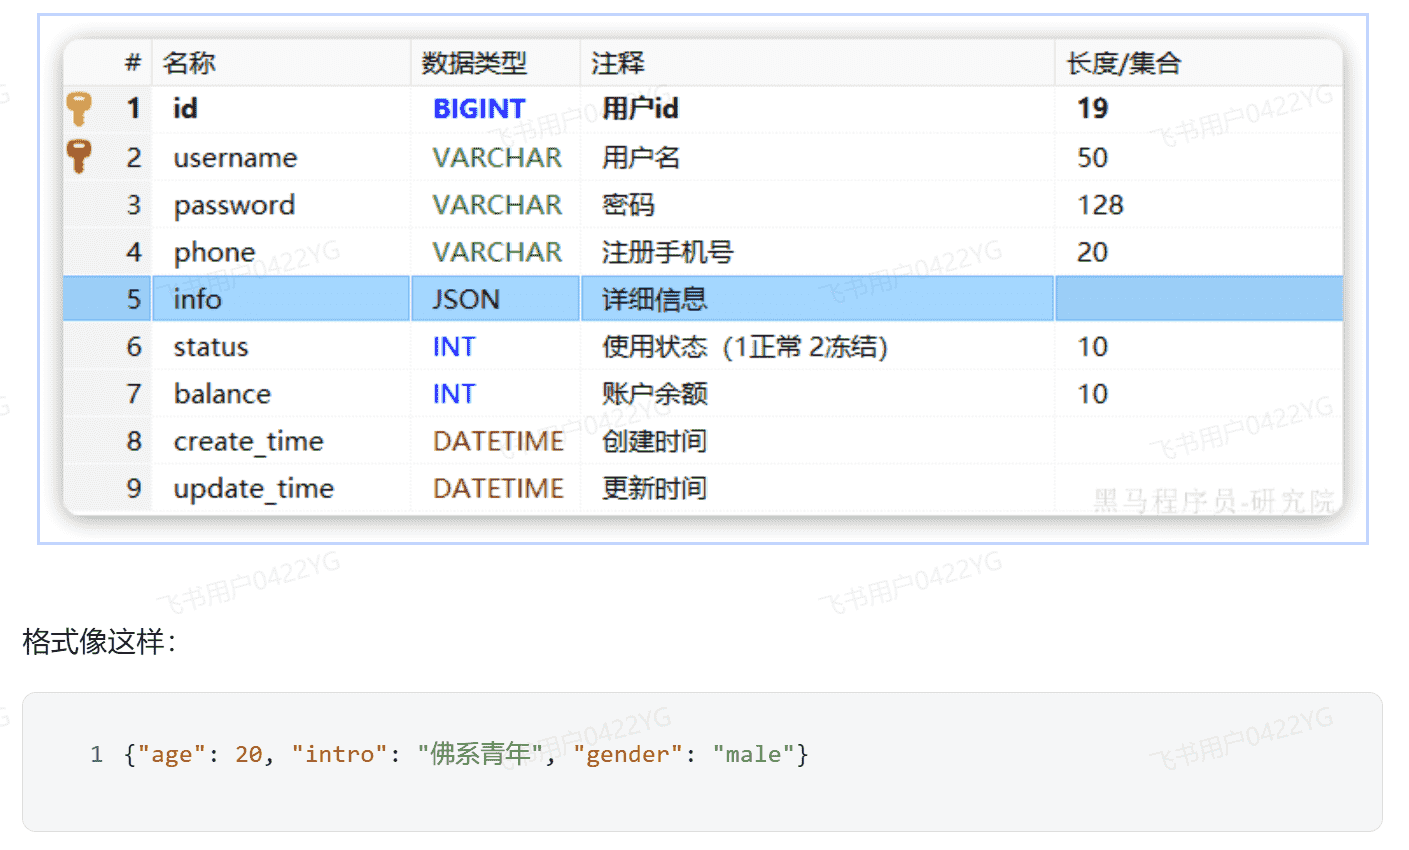Screen dimensions: 1409x850
Task: Click the brown key icon beside username
Action: click(x=79, y=156)
